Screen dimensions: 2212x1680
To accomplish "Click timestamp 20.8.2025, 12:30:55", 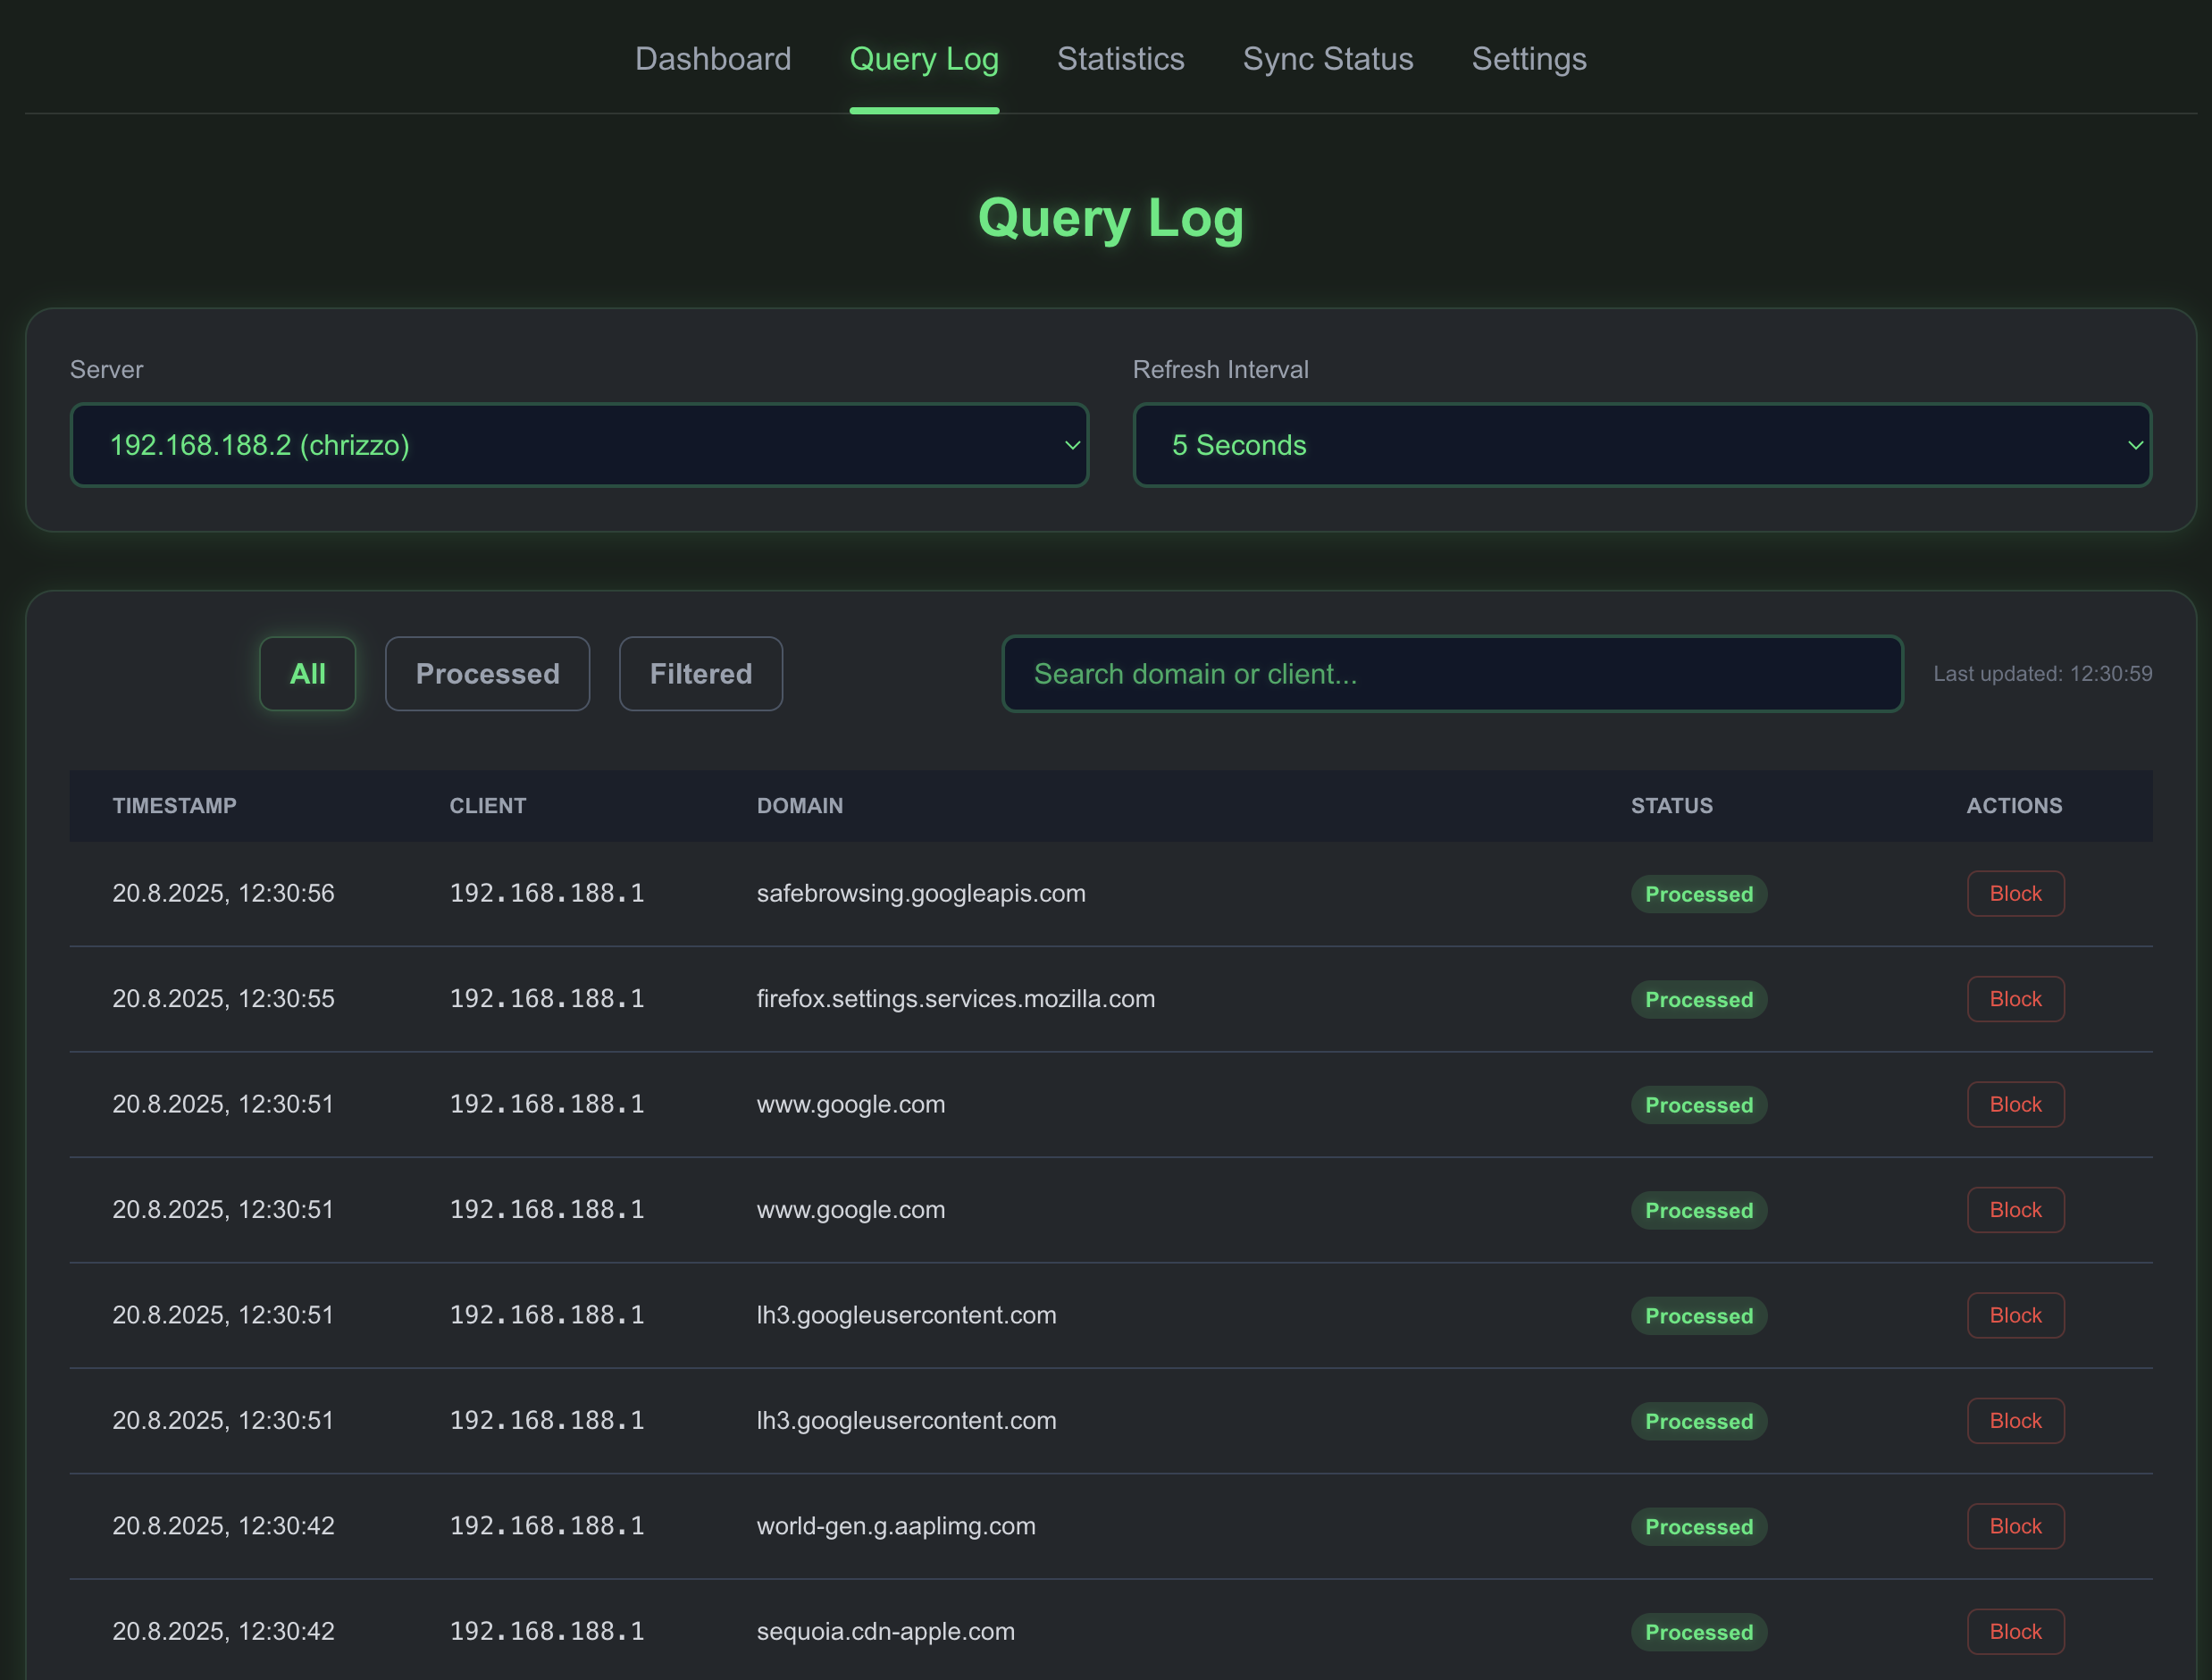I will click(x=224, y=999).
